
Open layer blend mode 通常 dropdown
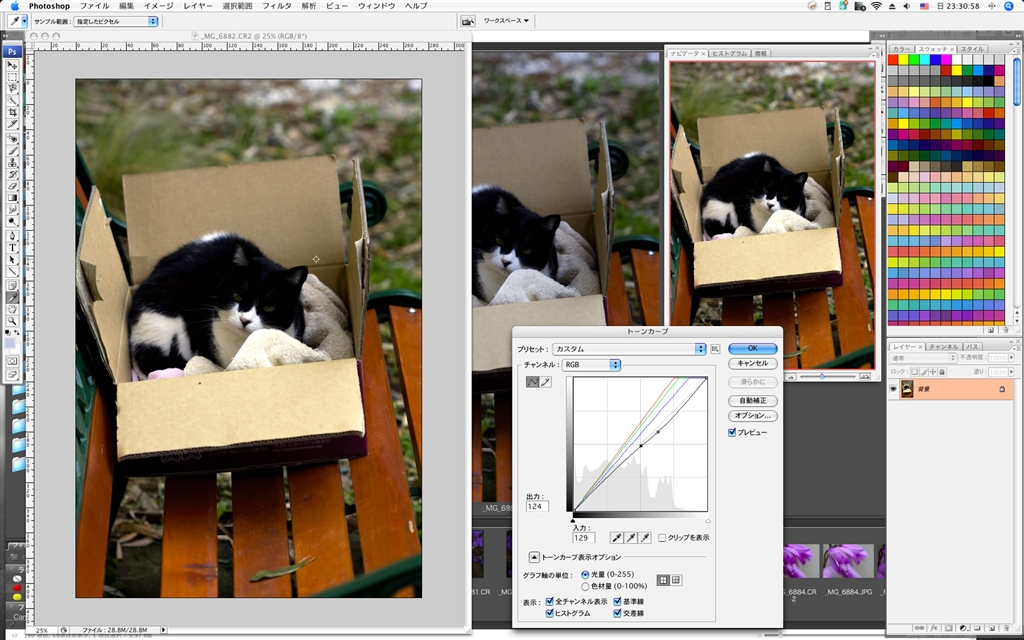pyautogui.click(x=923, y=358)
